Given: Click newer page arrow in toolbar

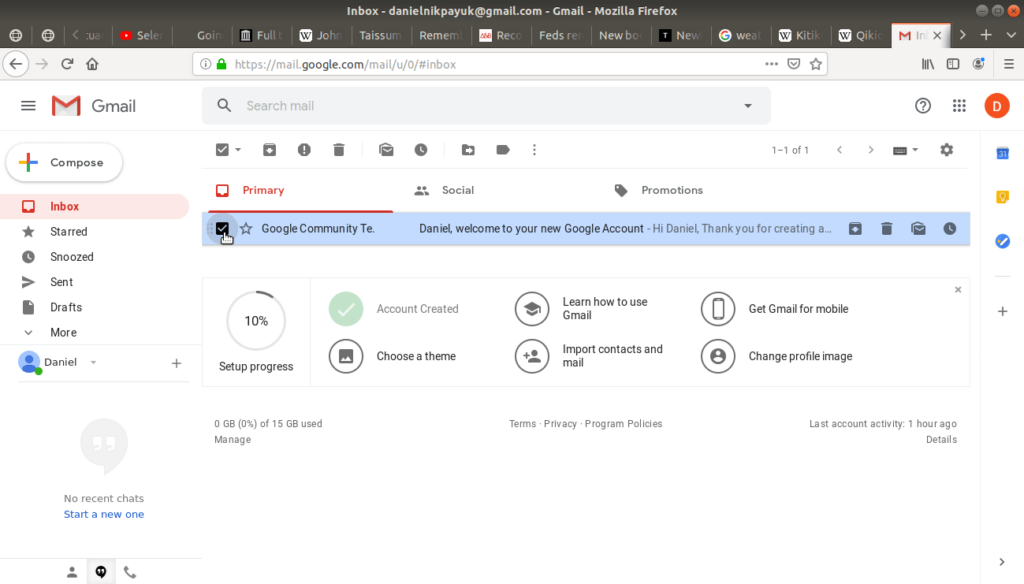Looking at the screenshot, I should pyautogui.click(x=839, y=150).
